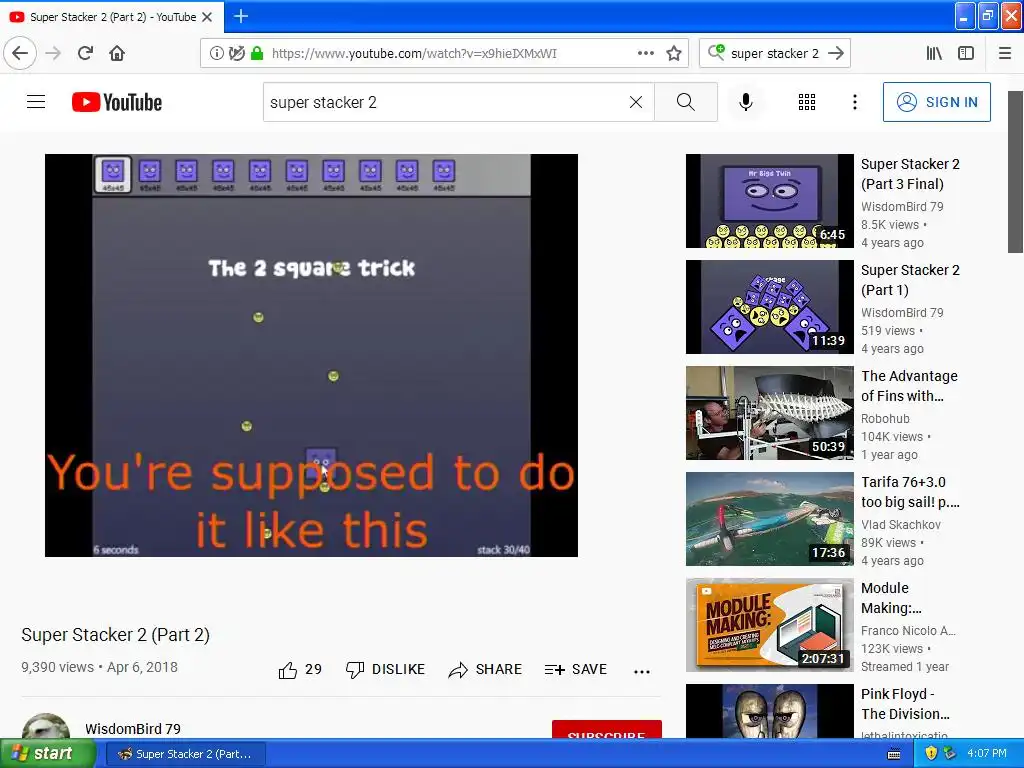The height and width of the screenshot is (768, 1024).
Task: Click title 'Super Stacker 2 (Part 3 Final)'
Action: [x=910, y=174]
